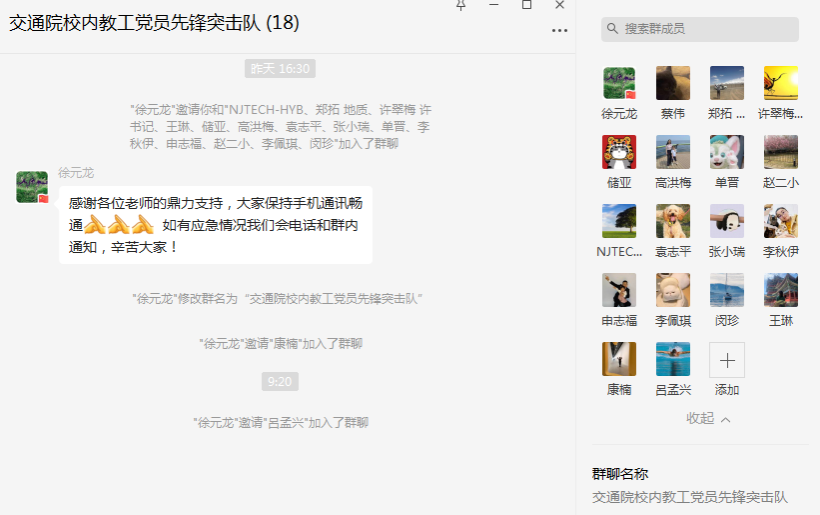Click the magnifier icon in member search
This screenshot has height=515, width=820.
(612, 29)
